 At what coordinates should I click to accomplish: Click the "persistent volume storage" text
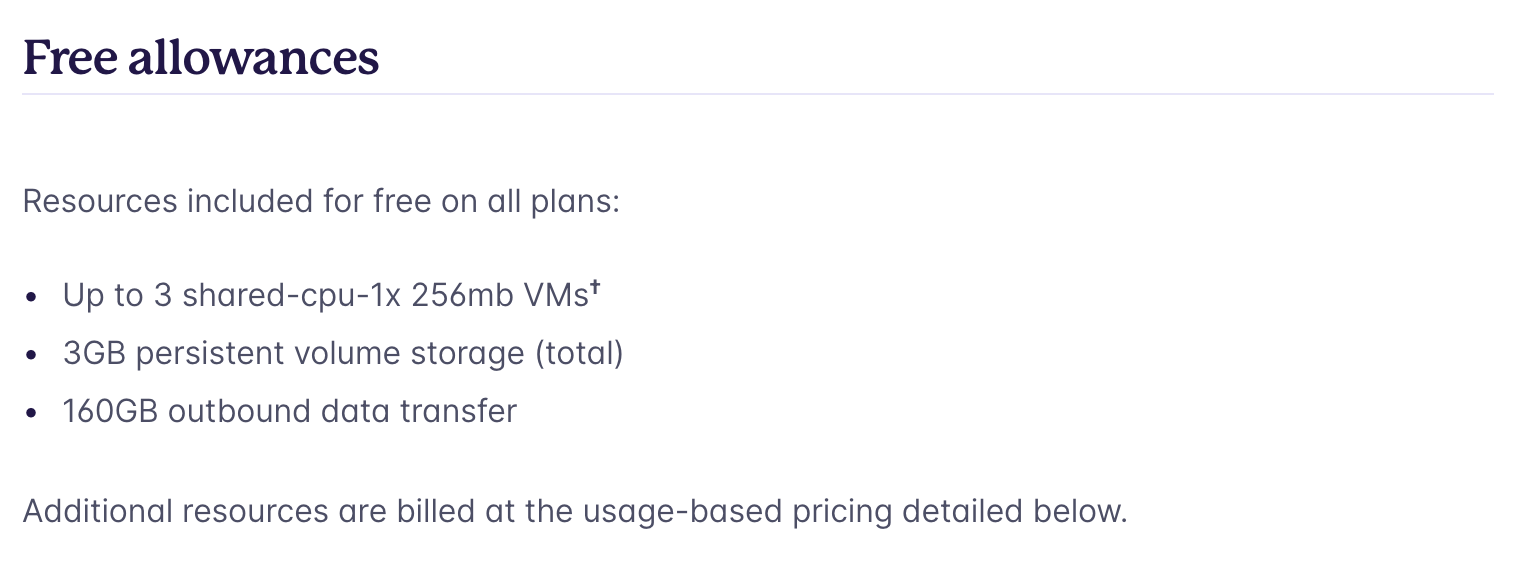331,354
